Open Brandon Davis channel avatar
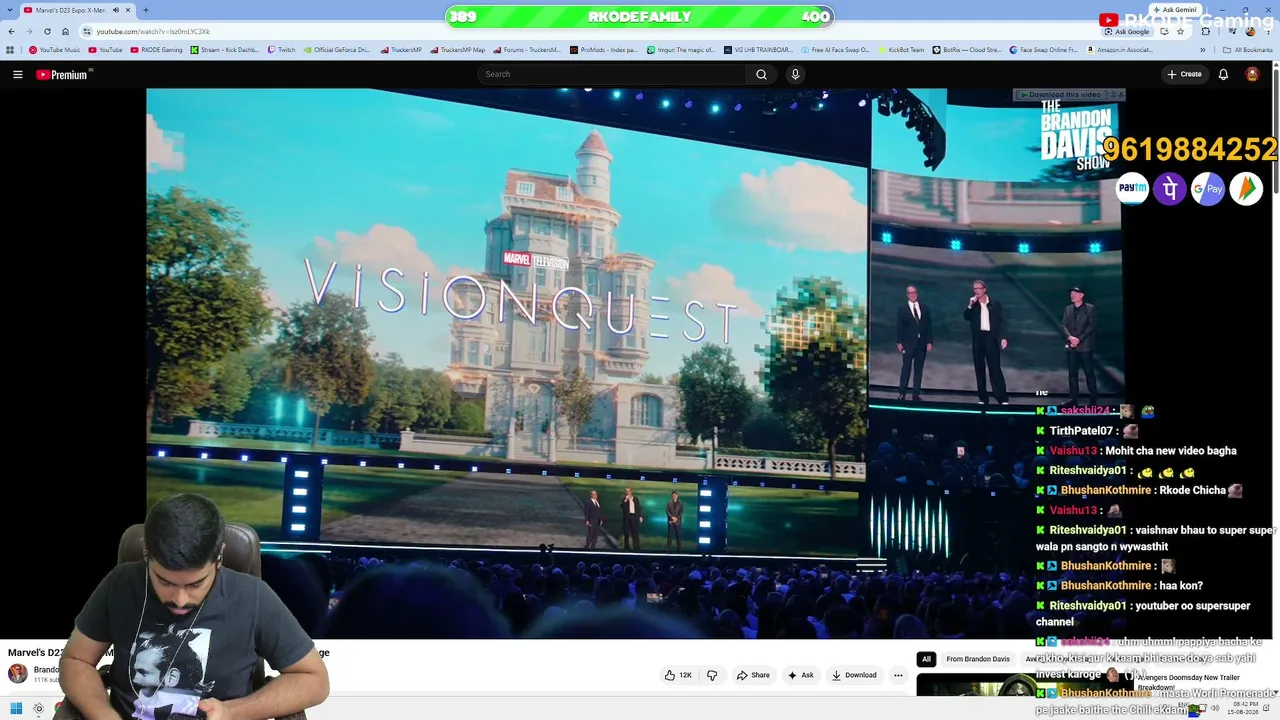This screenshot has width=1280, height=720. tap(18, 674)
